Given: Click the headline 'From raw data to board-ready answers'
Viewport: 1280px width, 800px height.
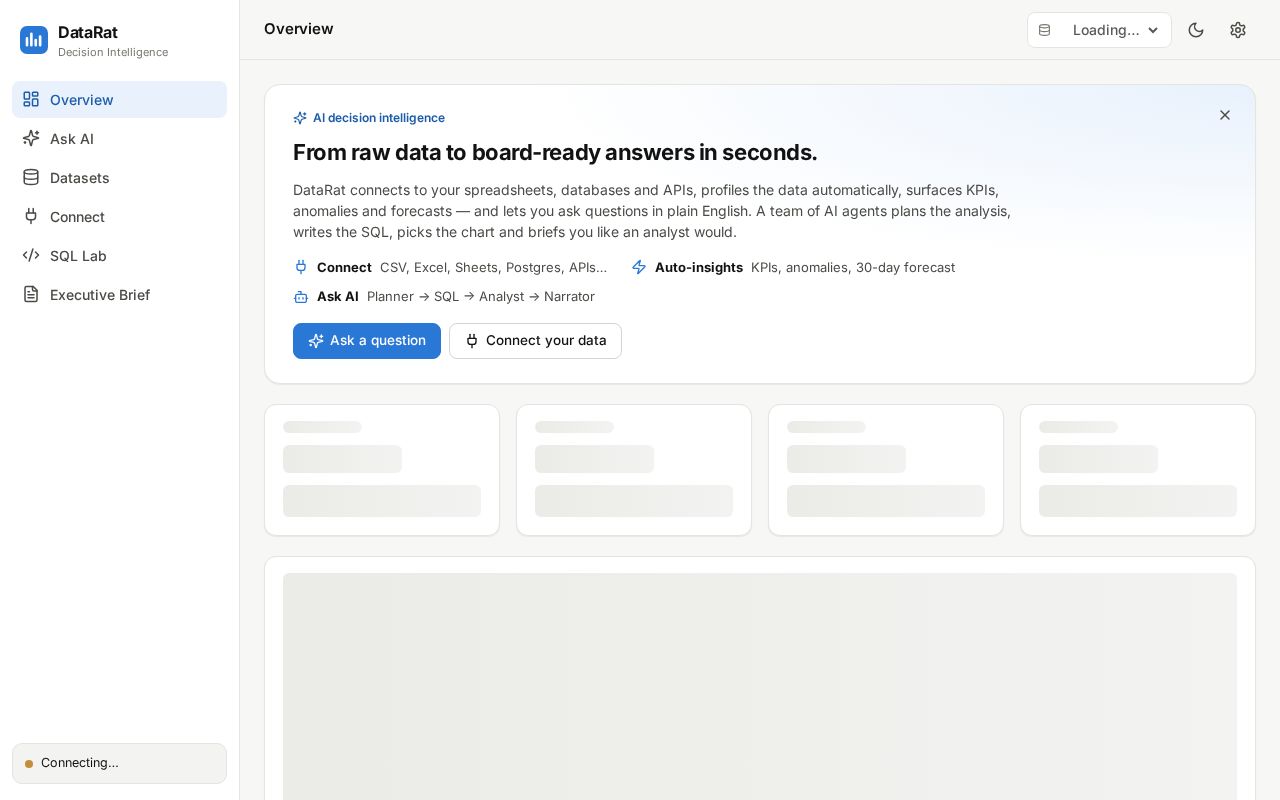Looking at the screenshot, I should (x=555, y=152).
